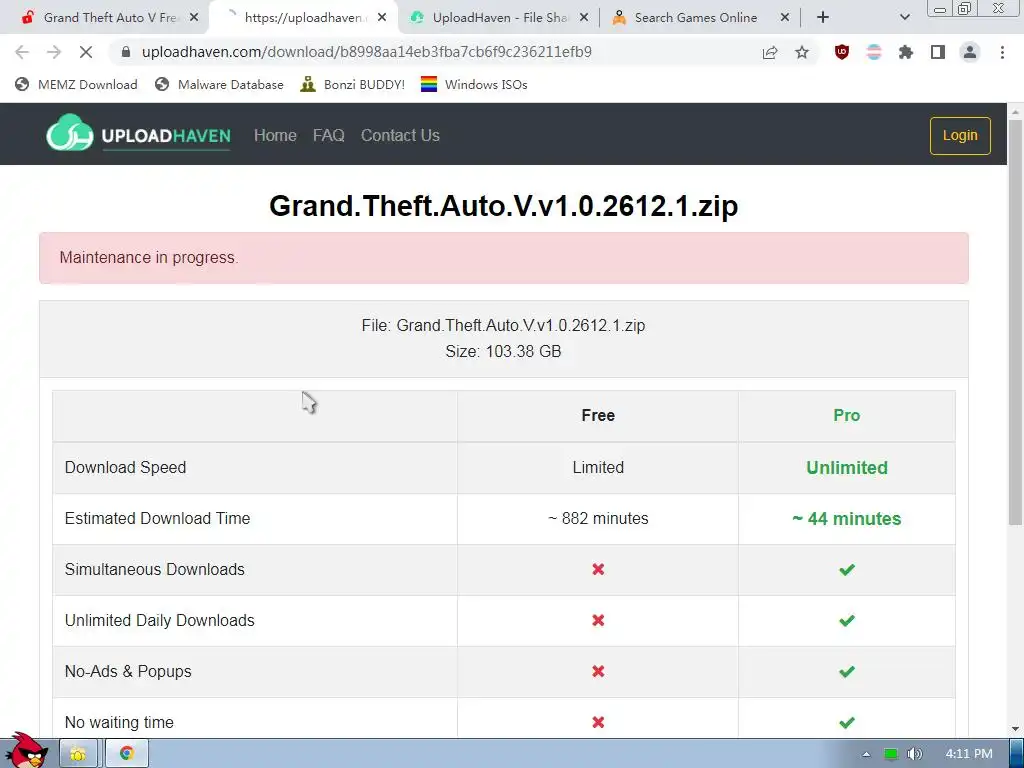The image size is (1024, 768).
Task: Click the Simultaneous Downloads row label
Action: [155, 569]
